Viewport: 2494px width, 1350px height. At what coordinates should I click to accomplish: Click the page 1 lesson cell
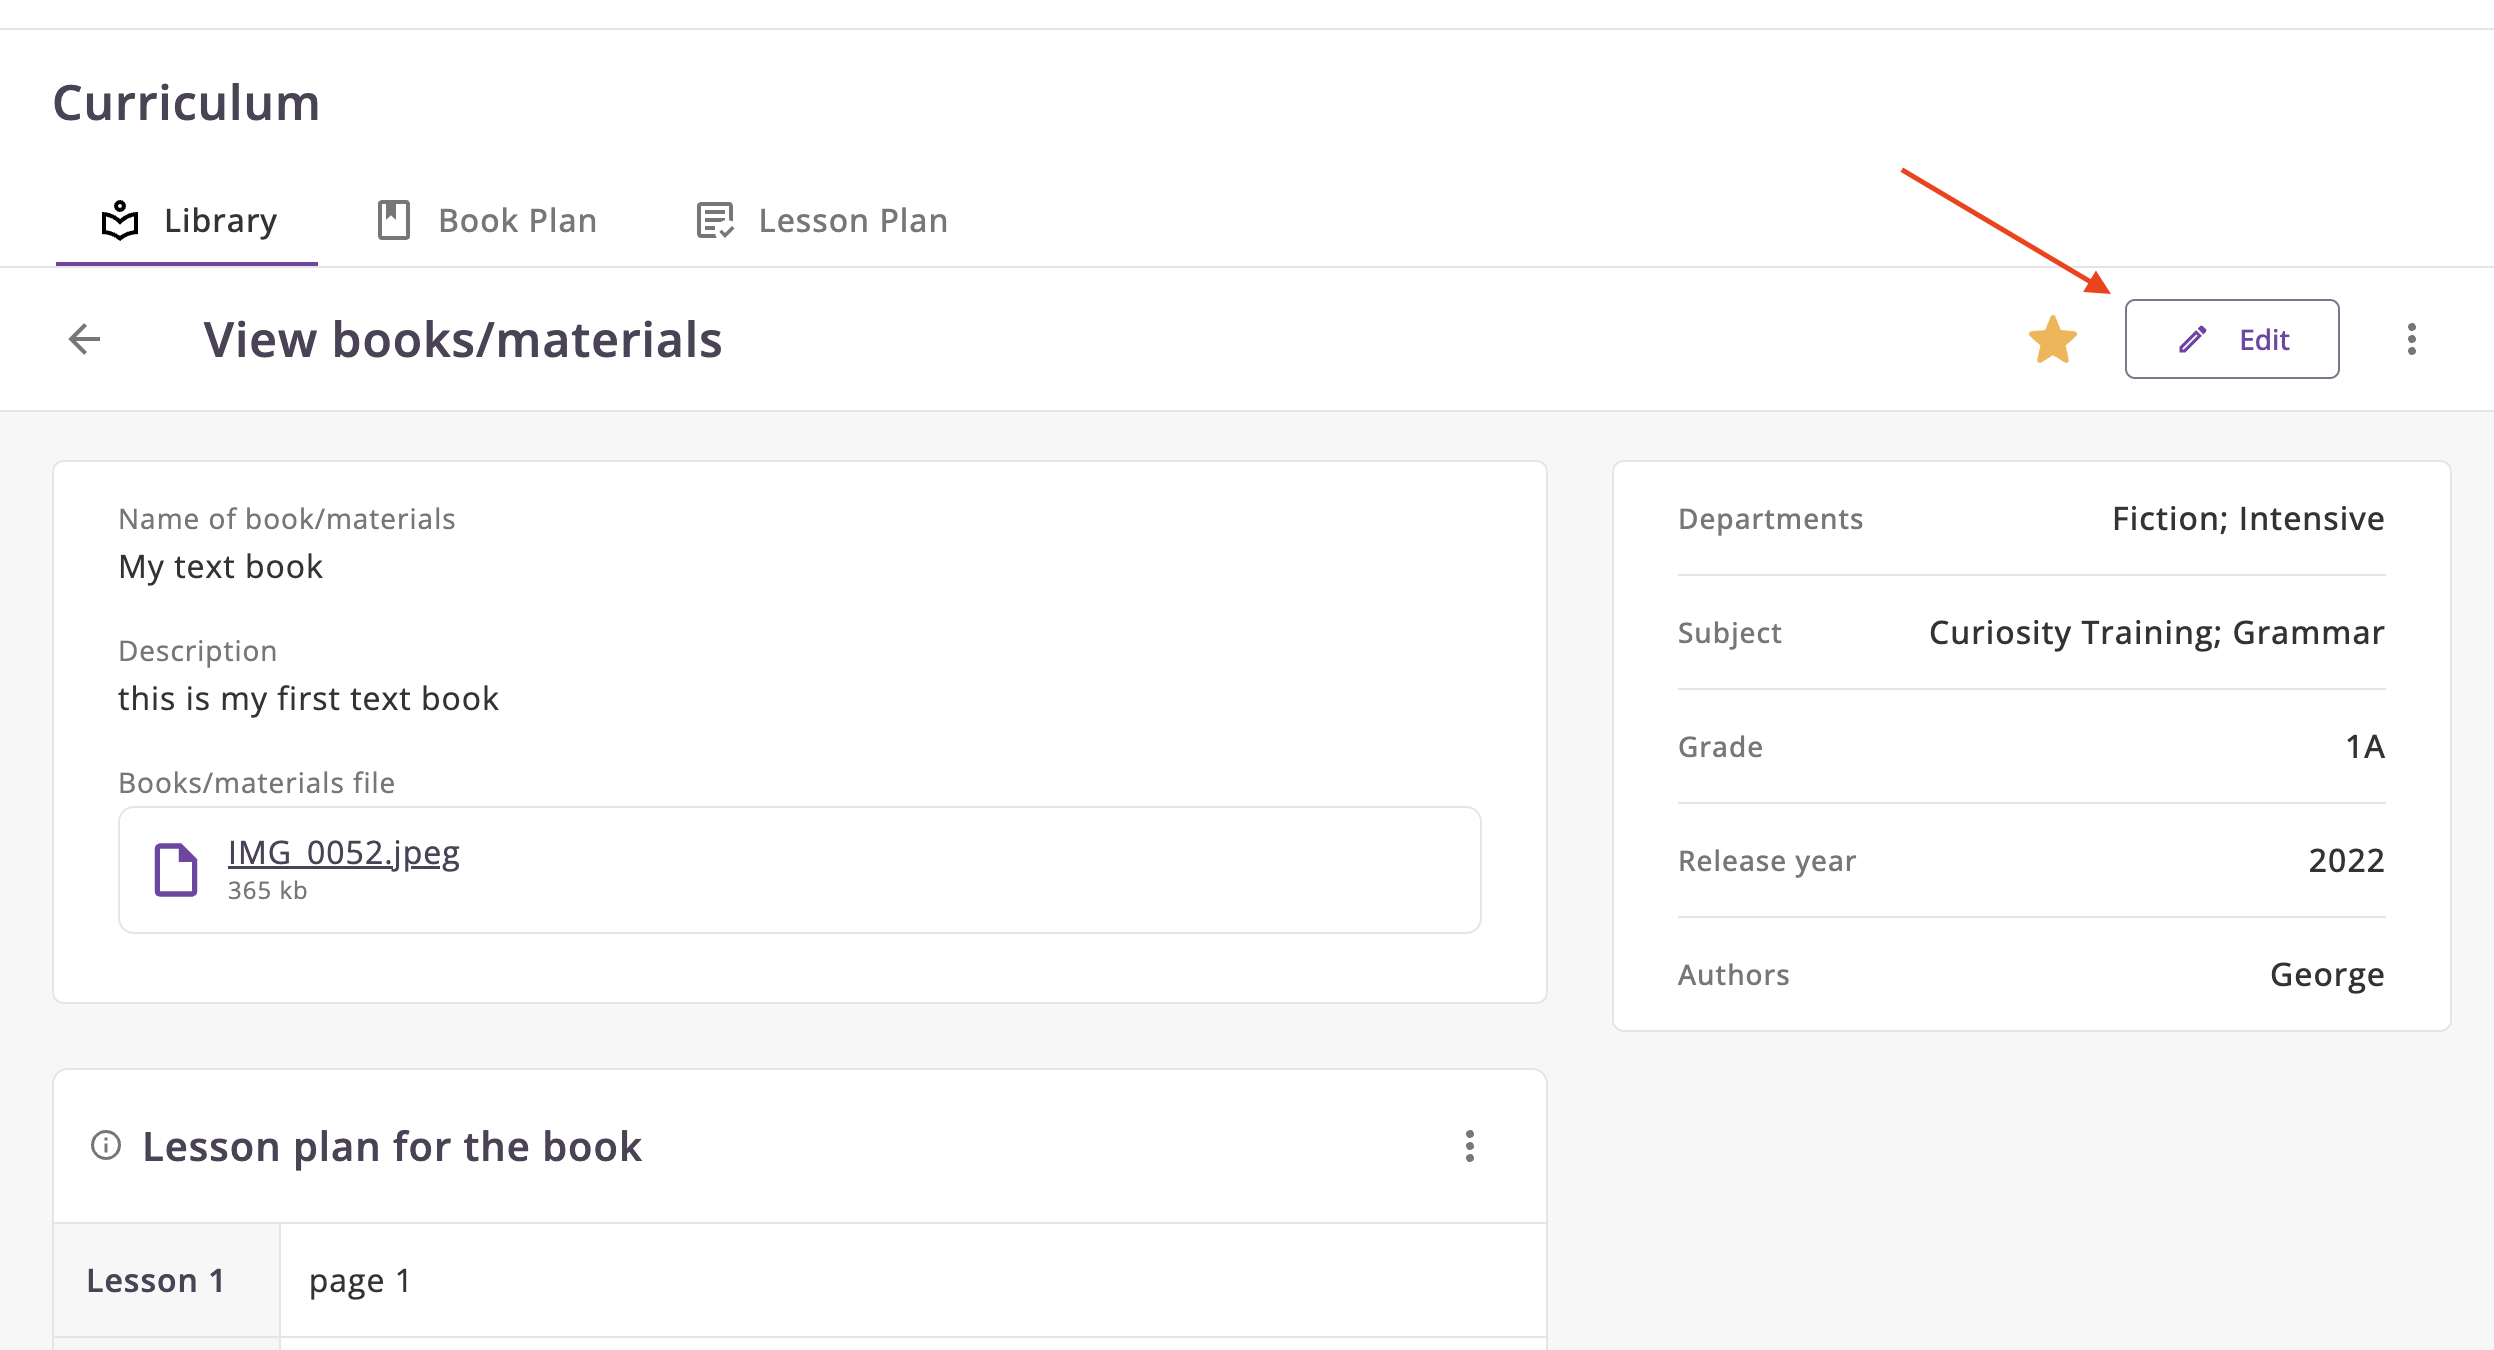360,1280
